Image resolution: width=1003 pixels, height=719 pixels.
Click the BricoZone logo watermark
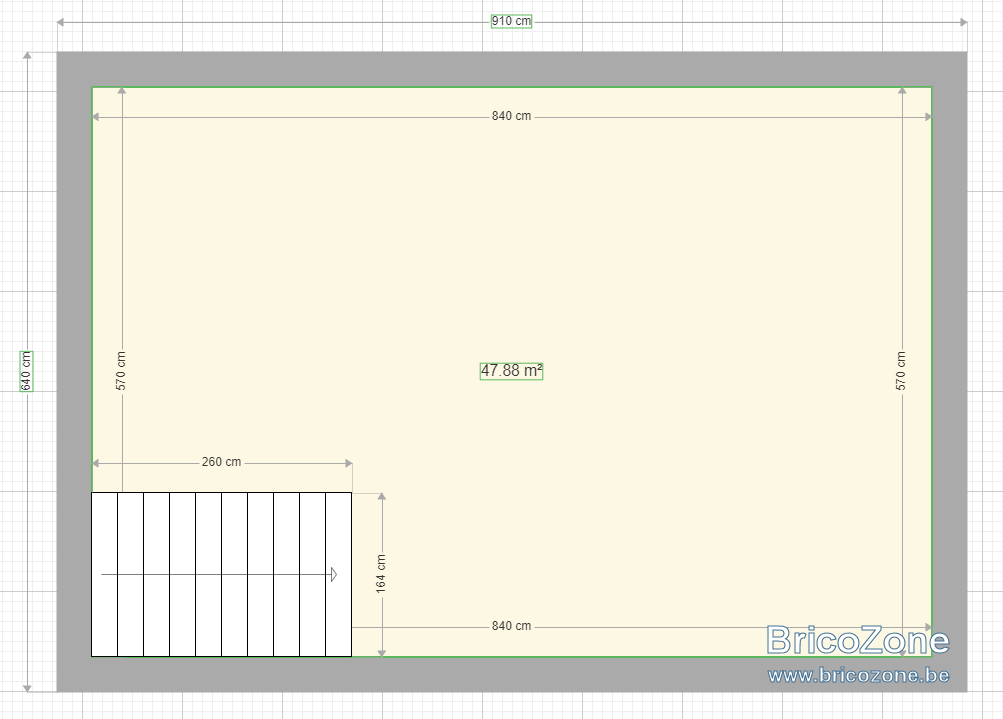(x=858, y=640)
